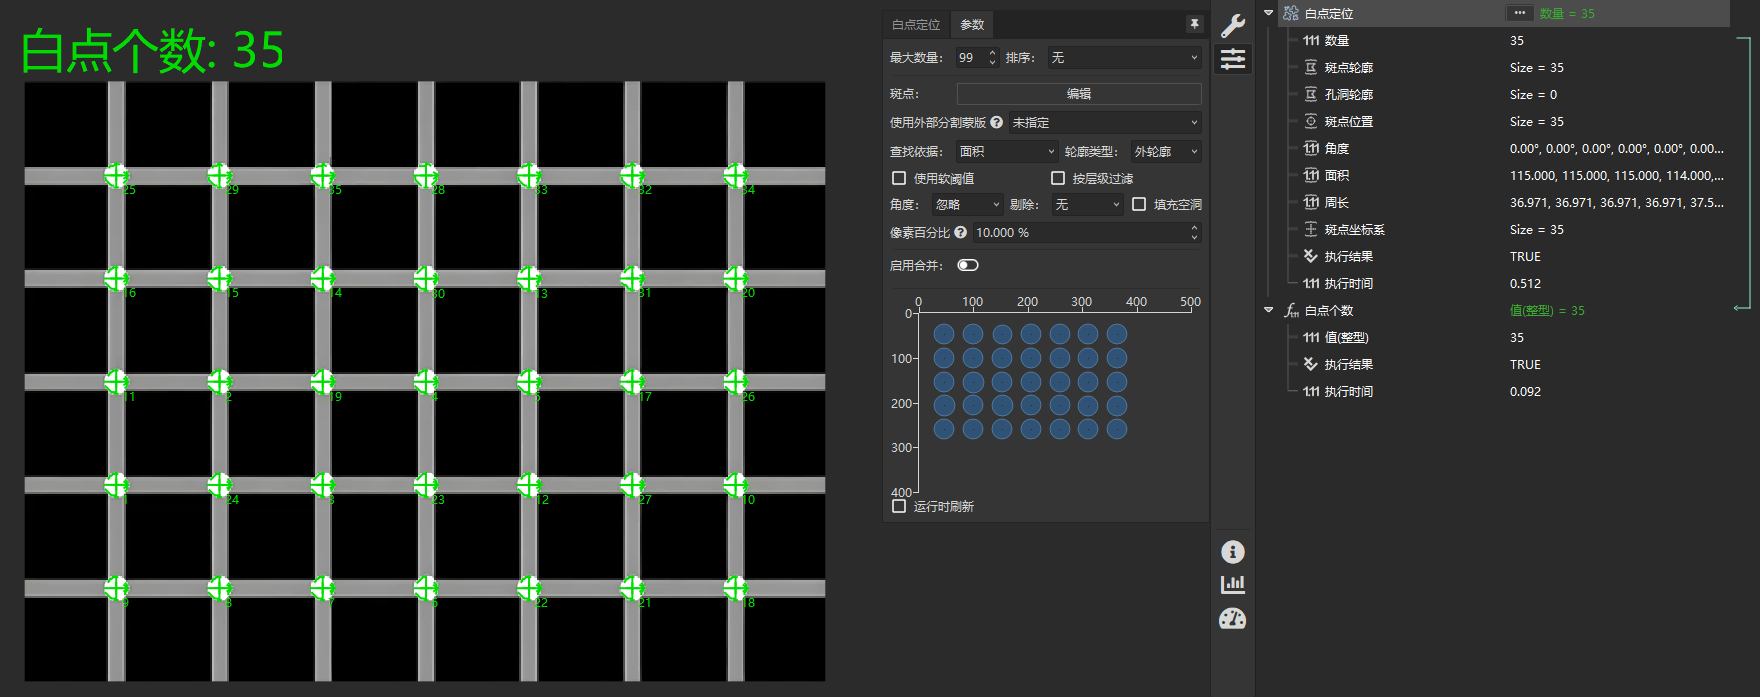Viewport: 1760px width, 697px height.
Task: Switch to the 白点定位 tab
Action: point(916,25)
